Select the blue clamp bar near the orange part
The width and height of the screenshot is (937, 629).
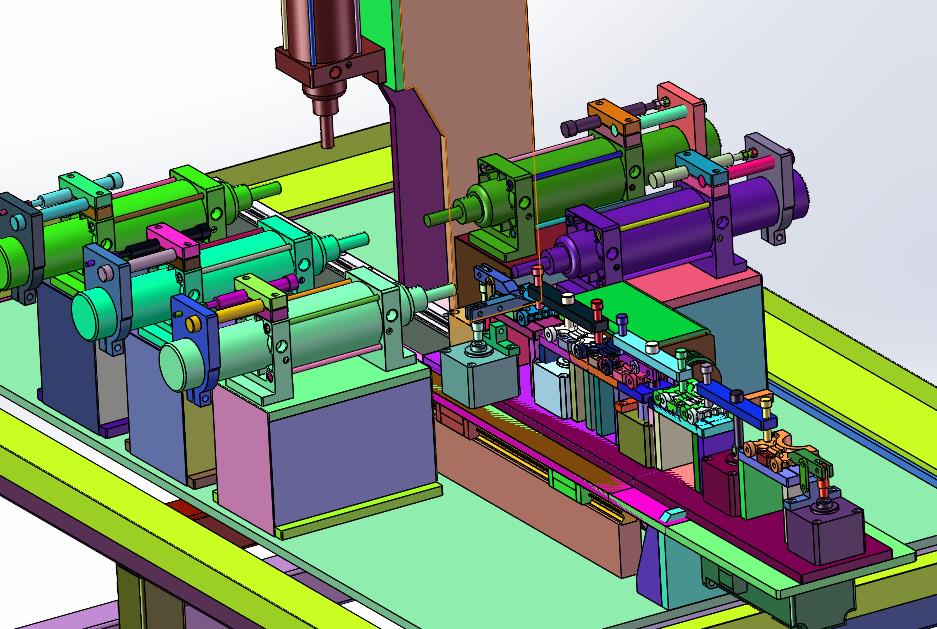736,405
